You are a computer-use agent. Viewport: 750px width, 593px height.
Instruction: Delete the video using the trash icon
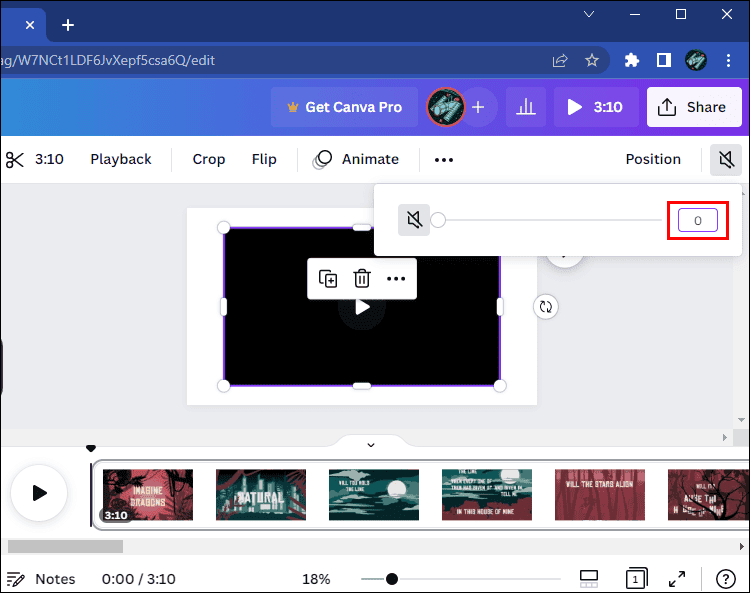tap(362, 279)
